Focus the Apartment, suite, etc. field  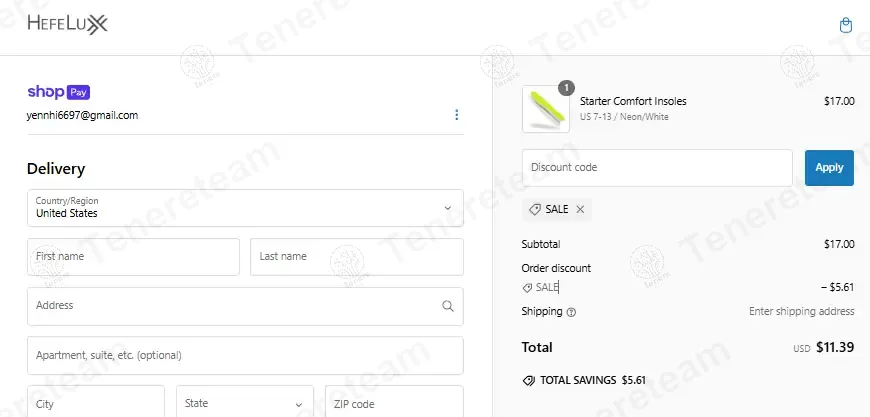[245, 355]
